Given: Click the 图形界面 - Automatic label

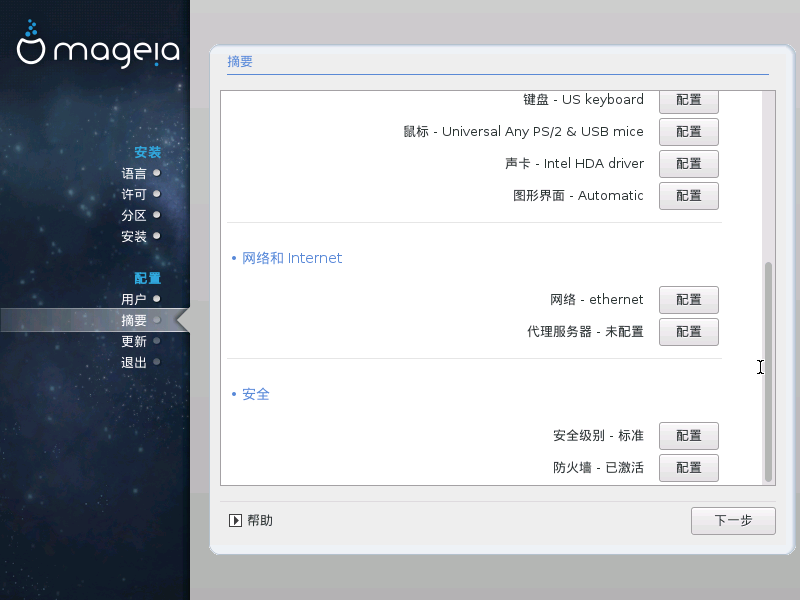Looking at the screenshot, I should point(578,195).
